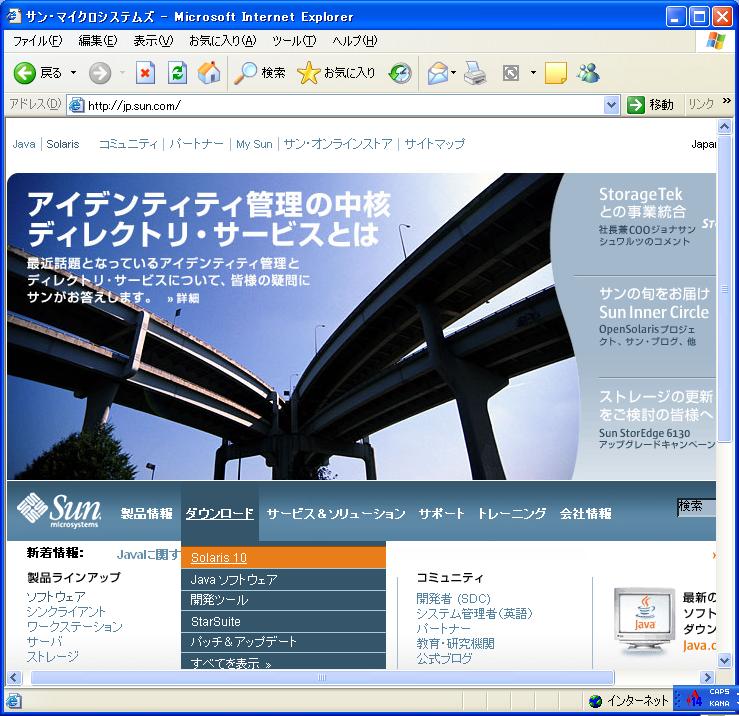Click the yellow note toolbar icon
739x716 pixels.
click(x=556, y=73)
